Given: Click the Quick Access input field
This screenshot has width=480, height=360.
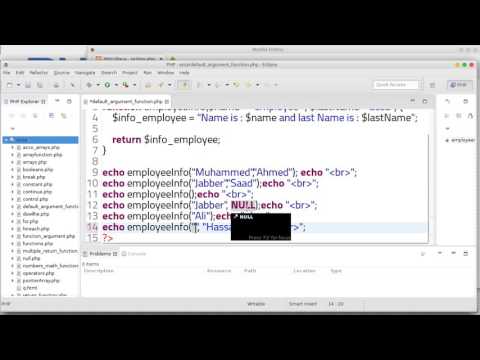Looking at the screenshot, I should point(395,85).
